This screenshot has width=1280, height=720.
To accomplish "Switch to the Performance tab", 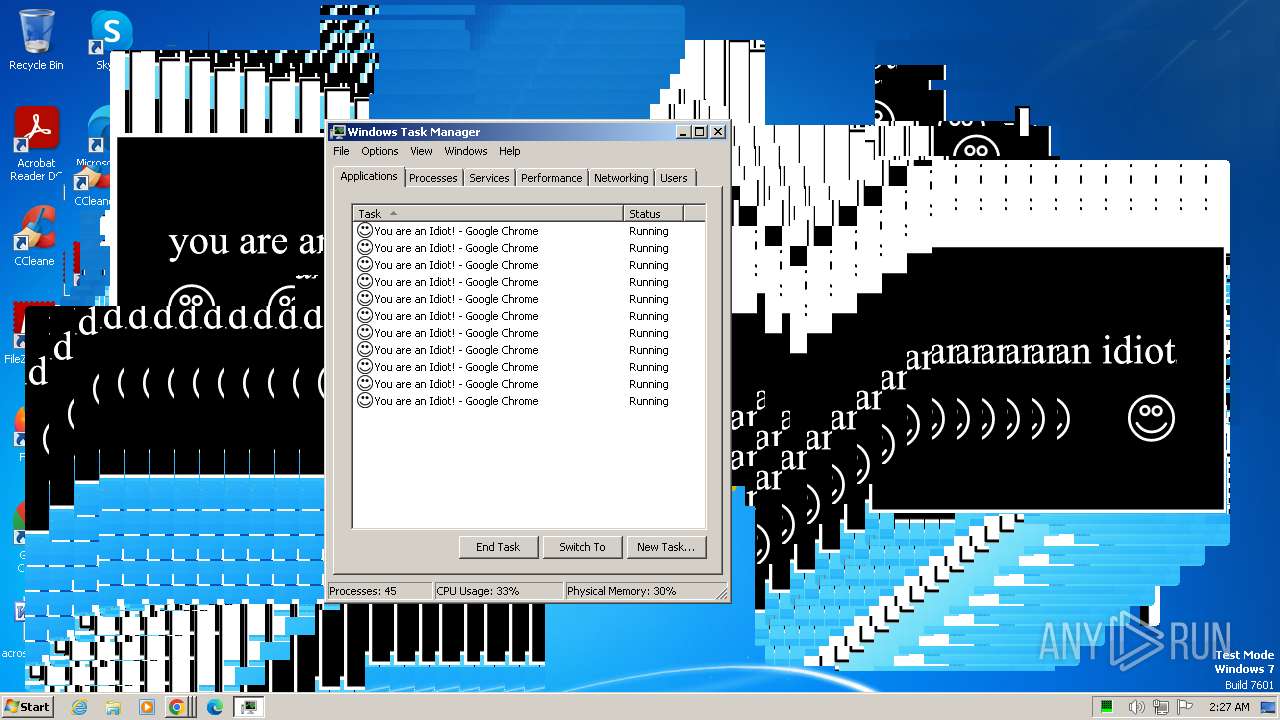I will click(x=551, y=178).
